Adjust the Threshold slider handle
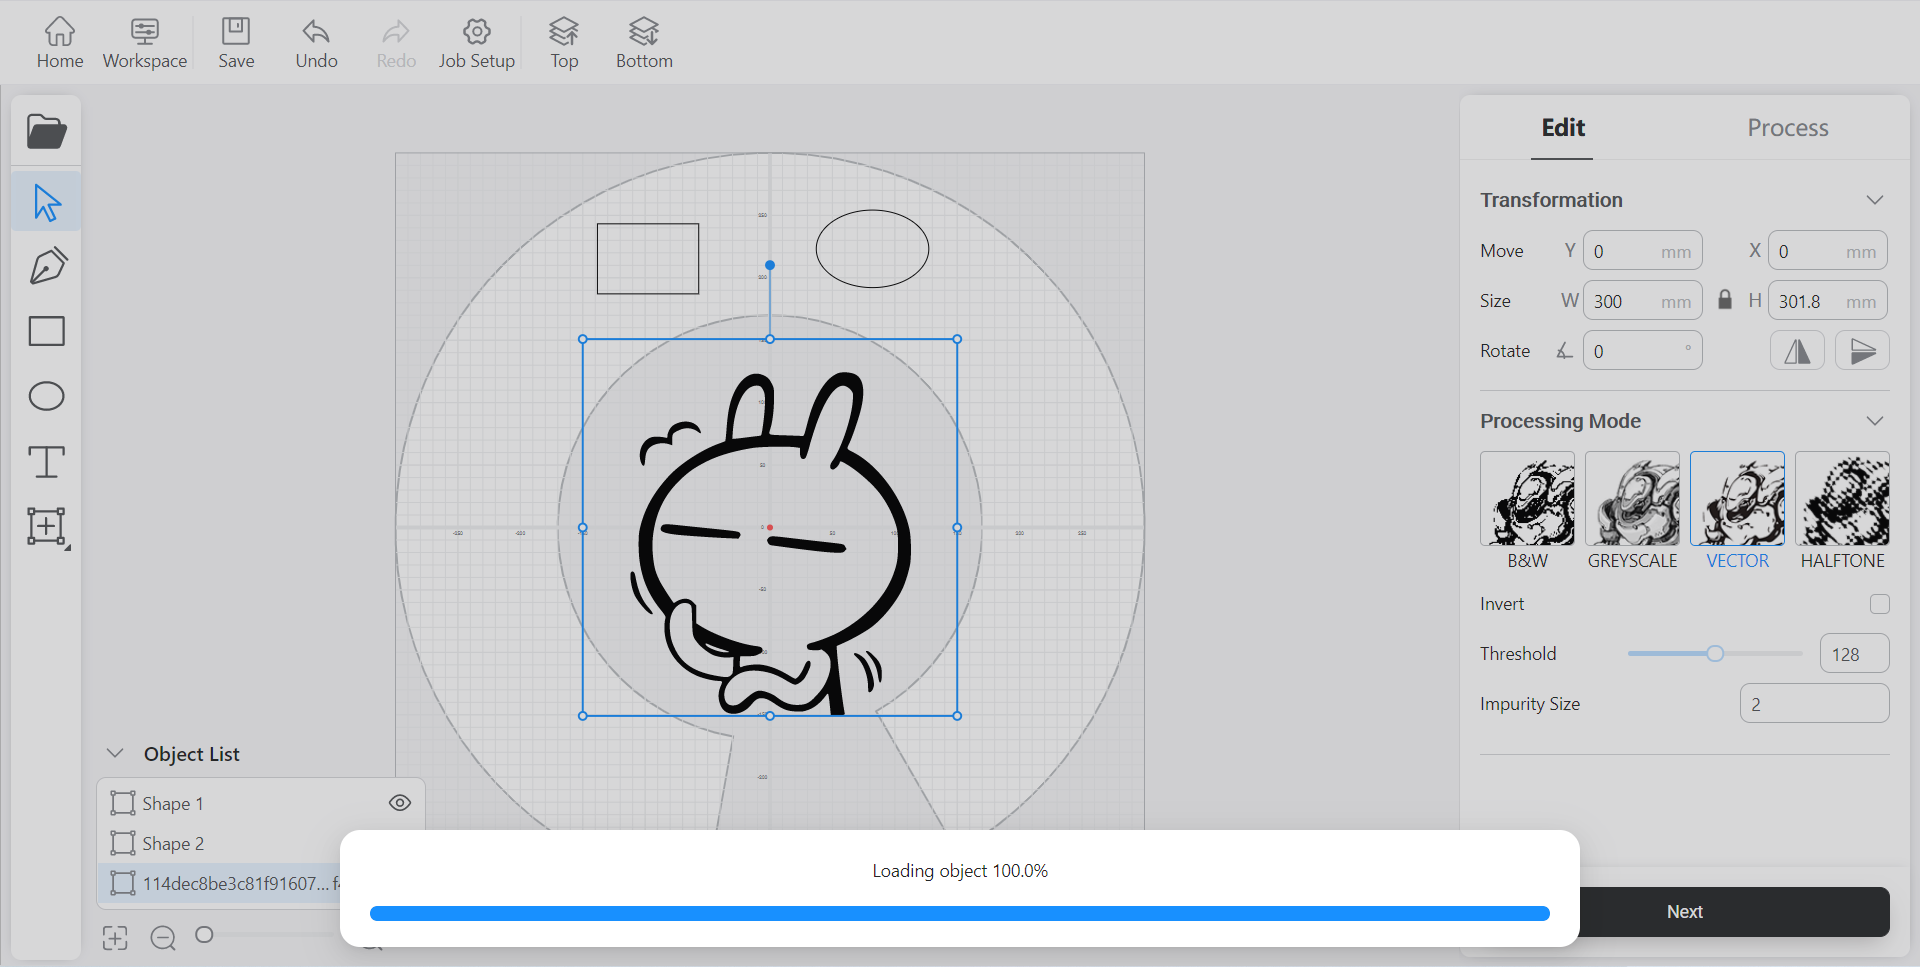This screenshot has height=967, width=1920. (x=1715, y=654)
